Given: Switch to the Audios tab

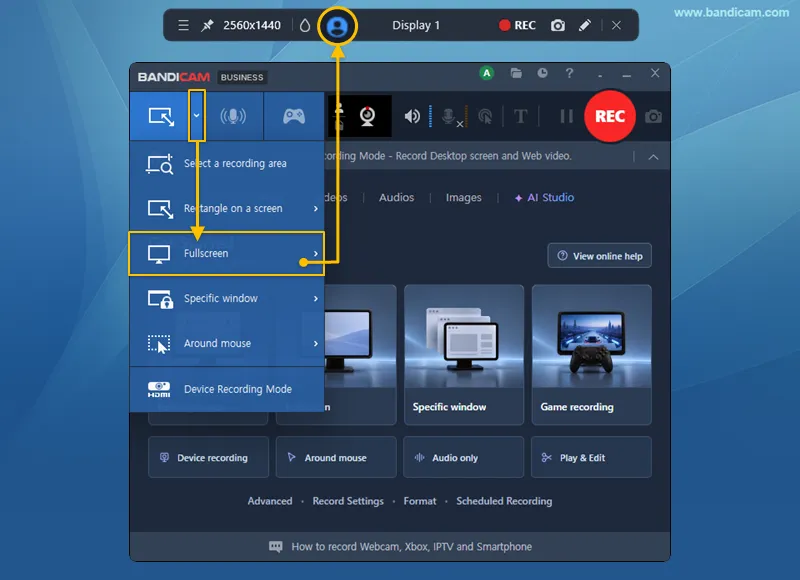Looking at the screenshot, I should point(396,197).
